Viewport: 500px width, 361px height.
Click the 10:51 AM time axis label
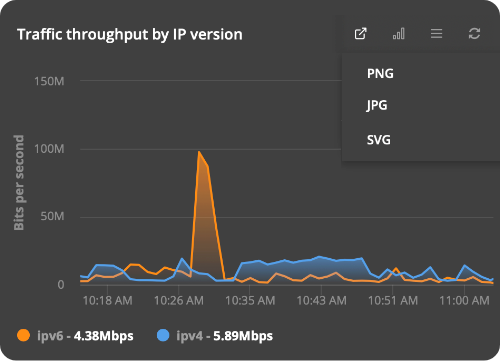(x=393, y=301)
